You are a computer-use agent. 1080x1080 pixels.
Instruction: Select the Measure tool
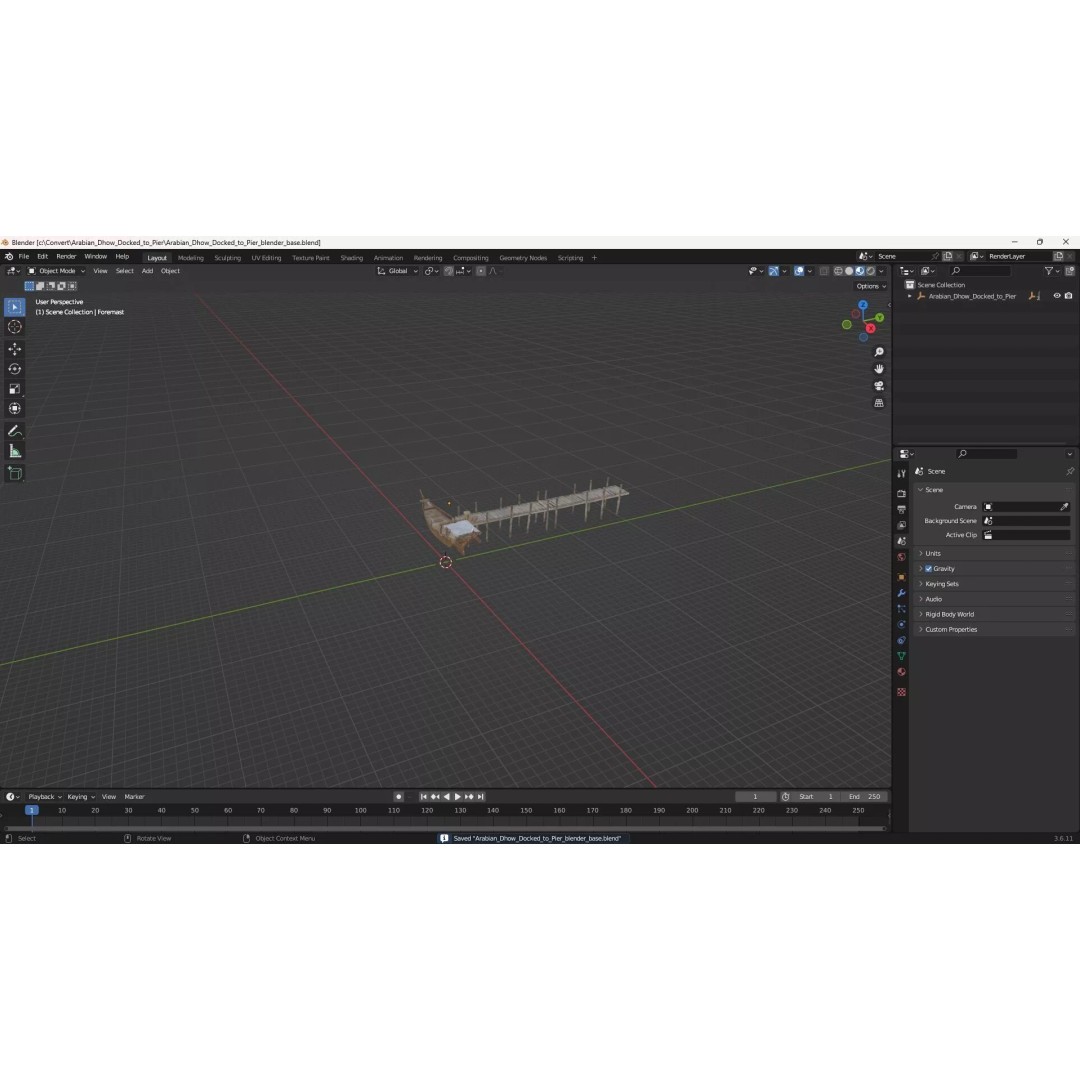[x=14, y=451]
